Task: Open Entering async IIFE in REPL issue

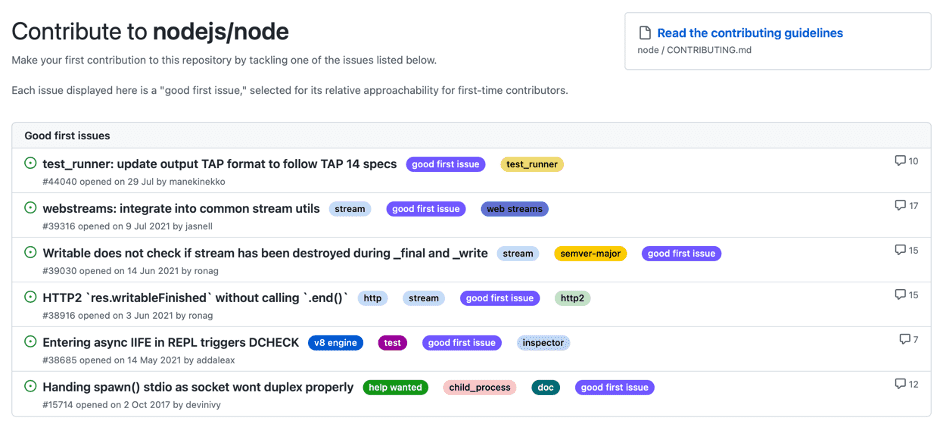Action: coord(170,342)
